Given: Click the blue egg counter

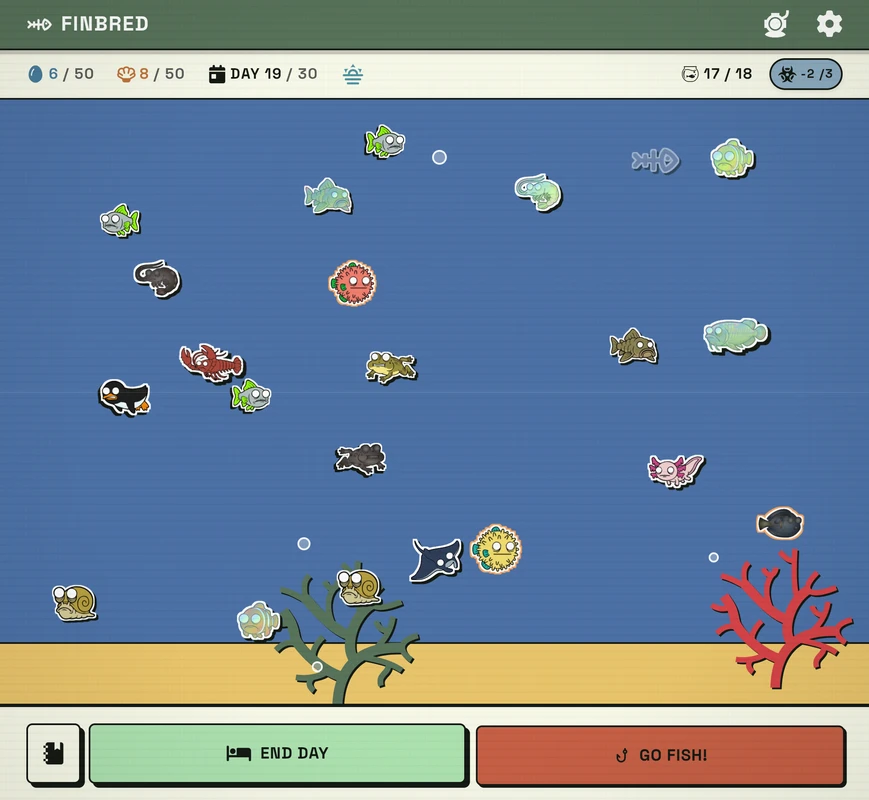Looking at the screenshot, I should (x=61, y=74).
